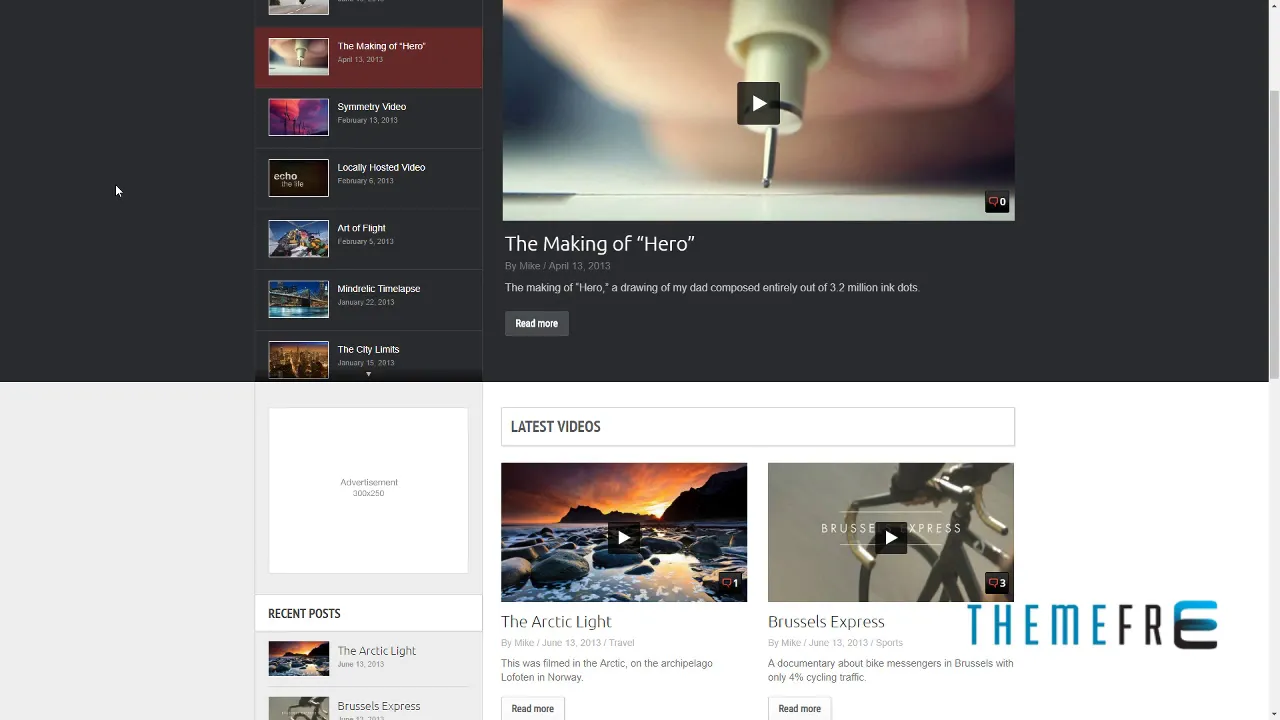Click Read more under The Arctic Light
The width and height of the screenshot is (1280, 720).
click(x=532, y=708)
